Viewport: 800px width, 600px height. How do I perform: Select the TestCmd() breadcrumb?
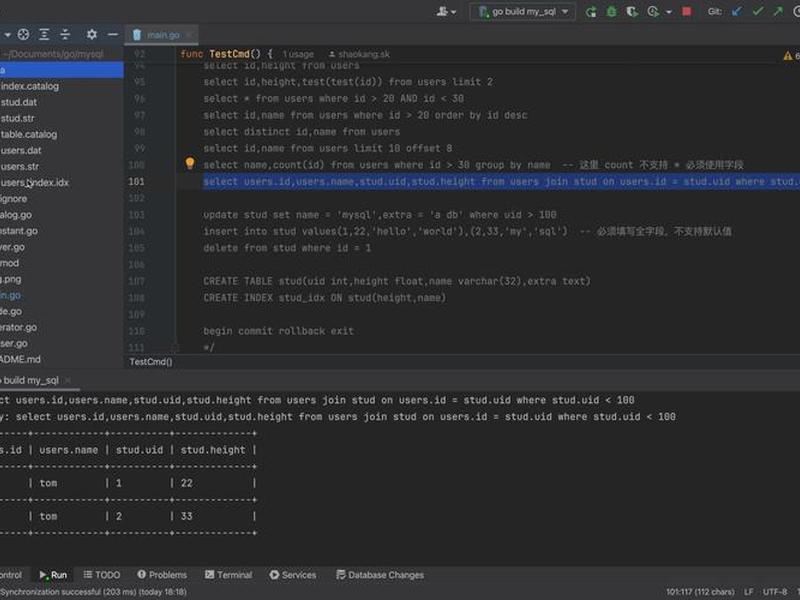[x=151, y=362]
